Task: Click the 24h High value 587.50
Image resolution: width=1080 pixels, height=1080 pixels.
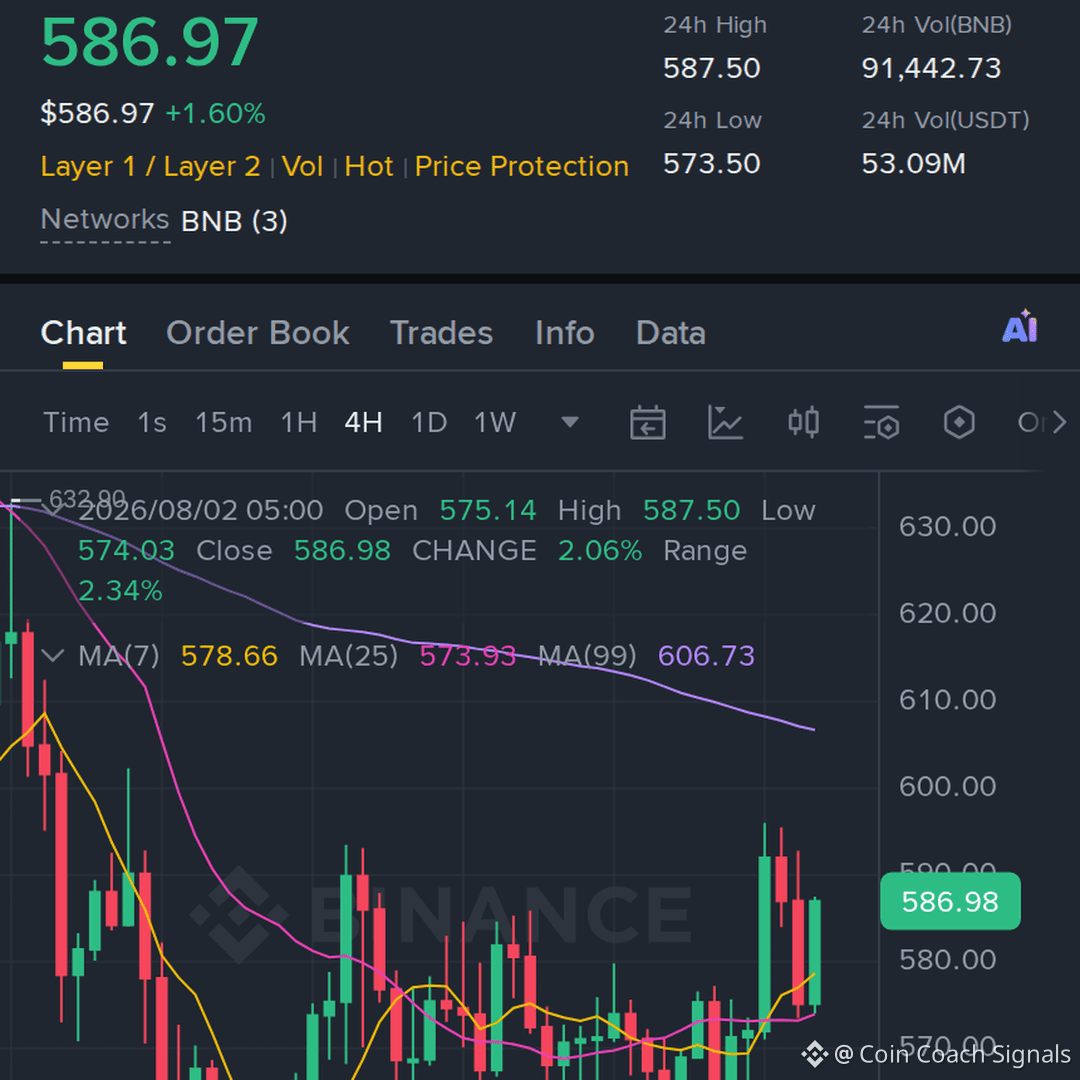Action: point(712,68)
